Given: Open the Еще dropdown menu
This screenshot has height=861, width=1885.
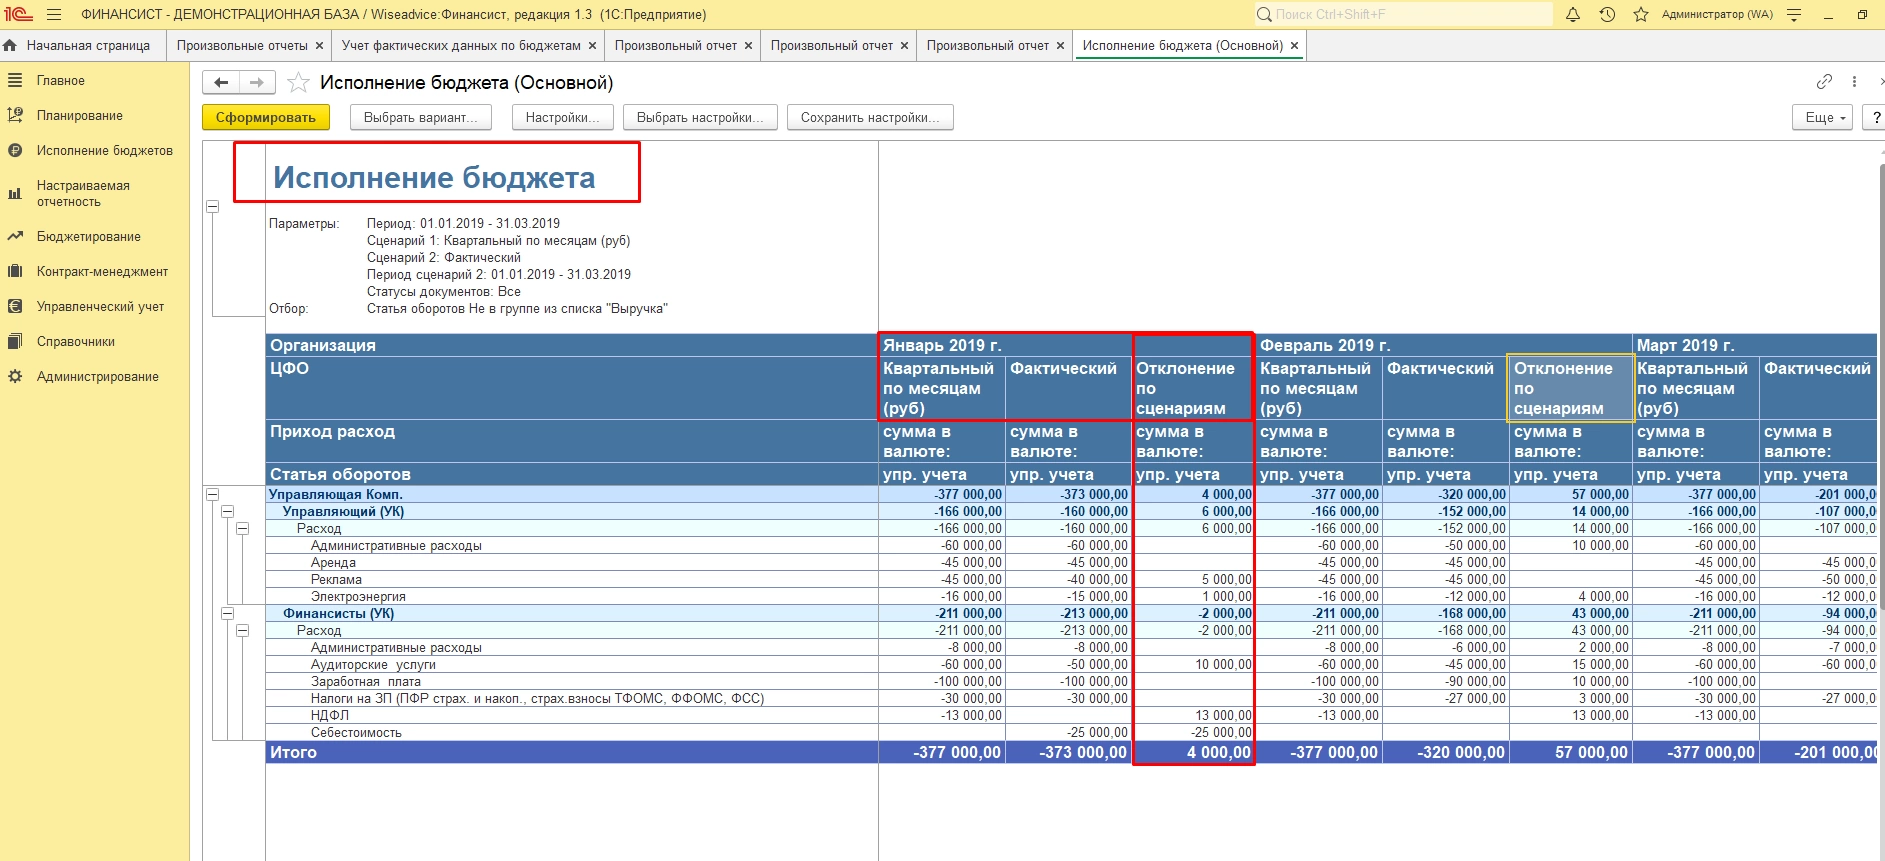Looking at the screenshot, I should (x=1823, y=118).
